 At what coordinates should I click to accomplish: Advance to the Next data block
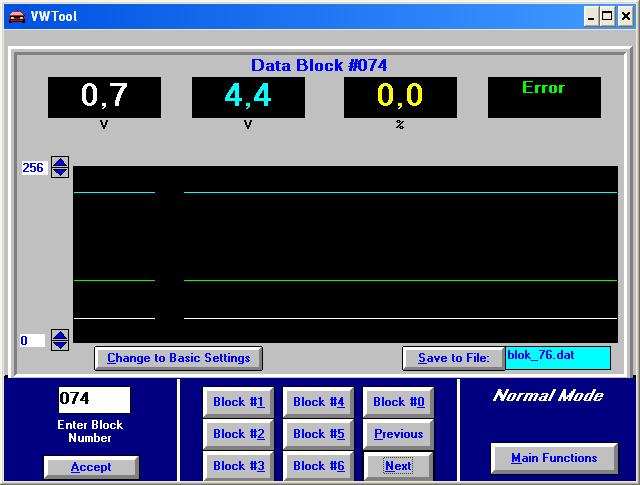click(x=398, y=466)
